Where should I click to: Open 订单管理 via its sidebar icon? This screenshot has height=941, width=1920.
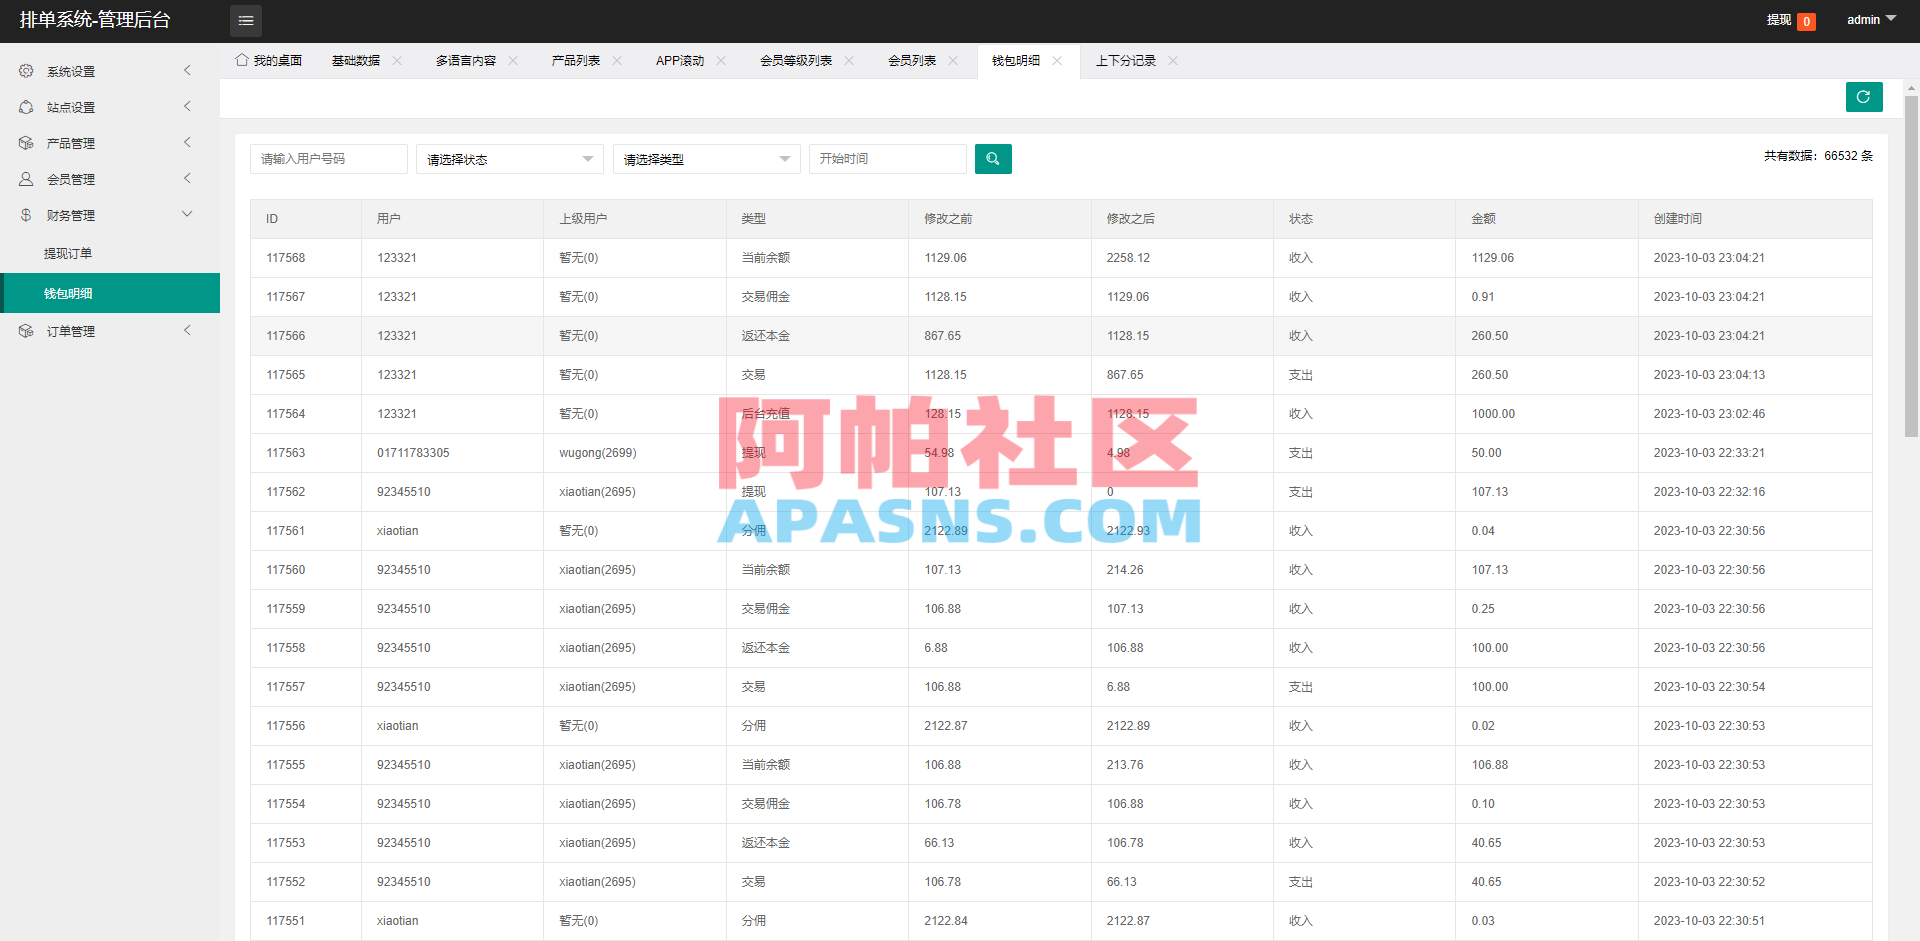click(25, 330)
